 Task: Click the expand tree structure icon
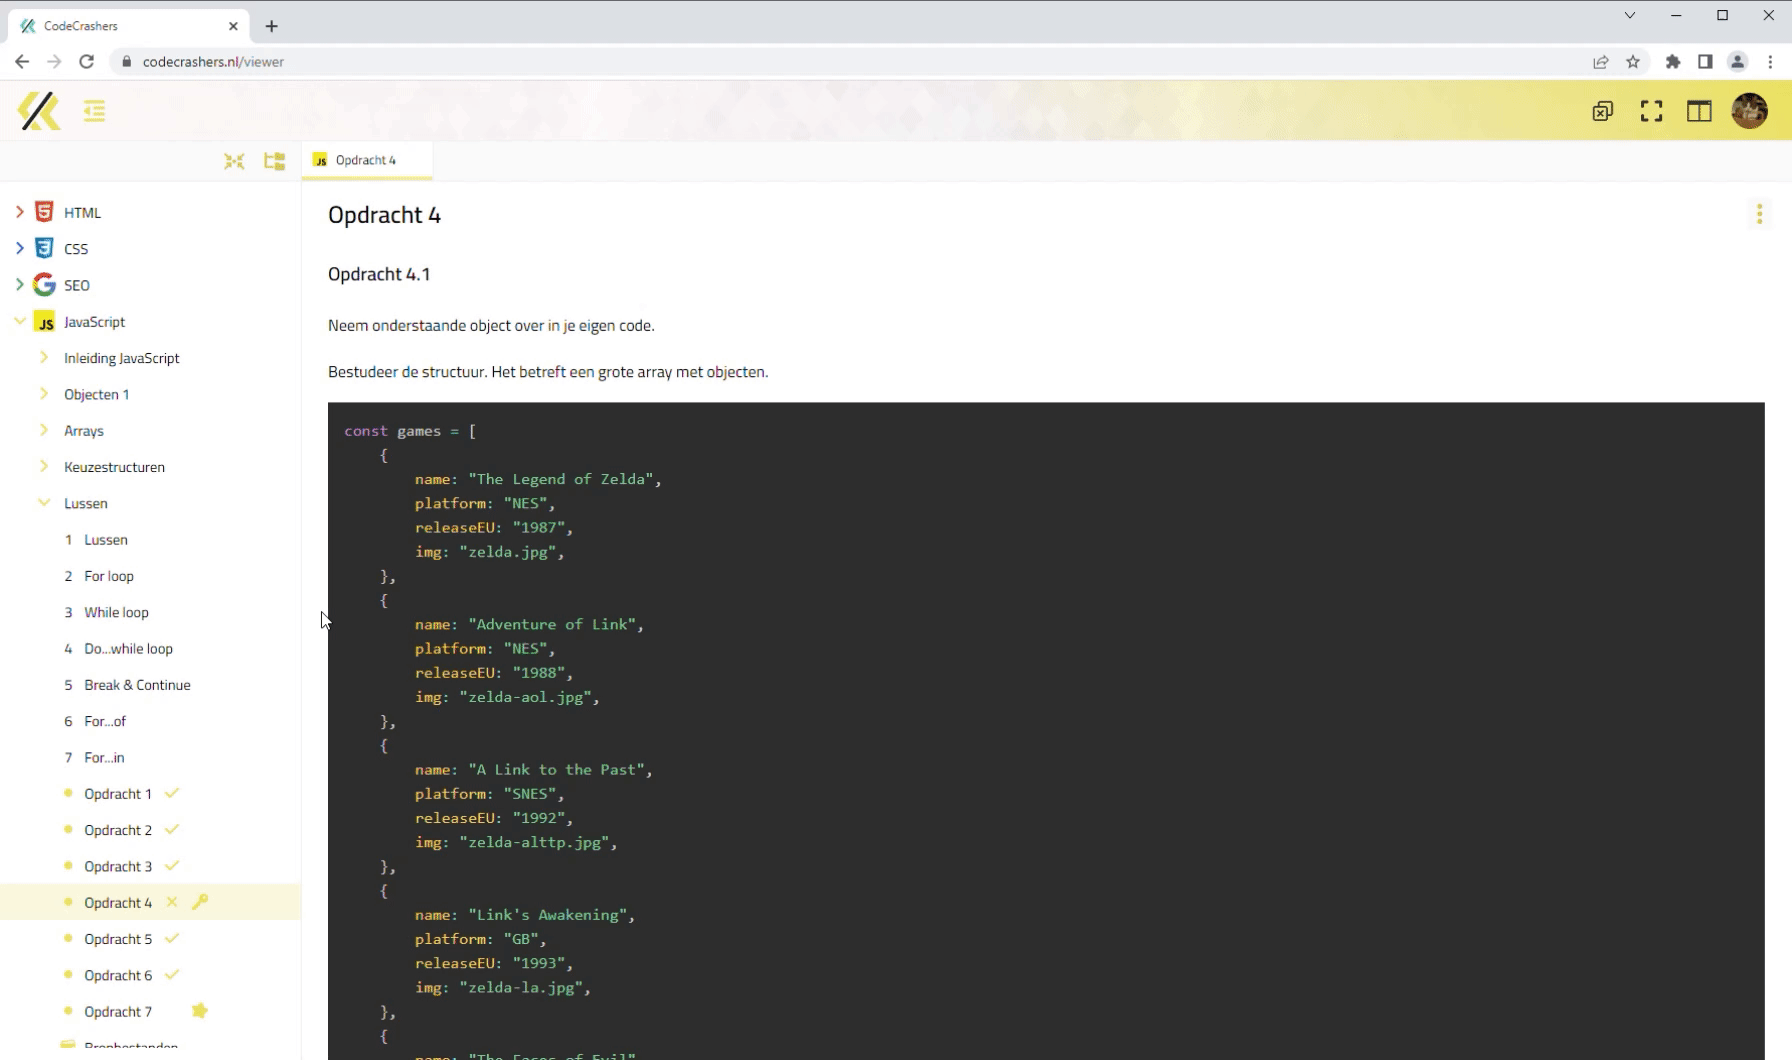point(274,161)
